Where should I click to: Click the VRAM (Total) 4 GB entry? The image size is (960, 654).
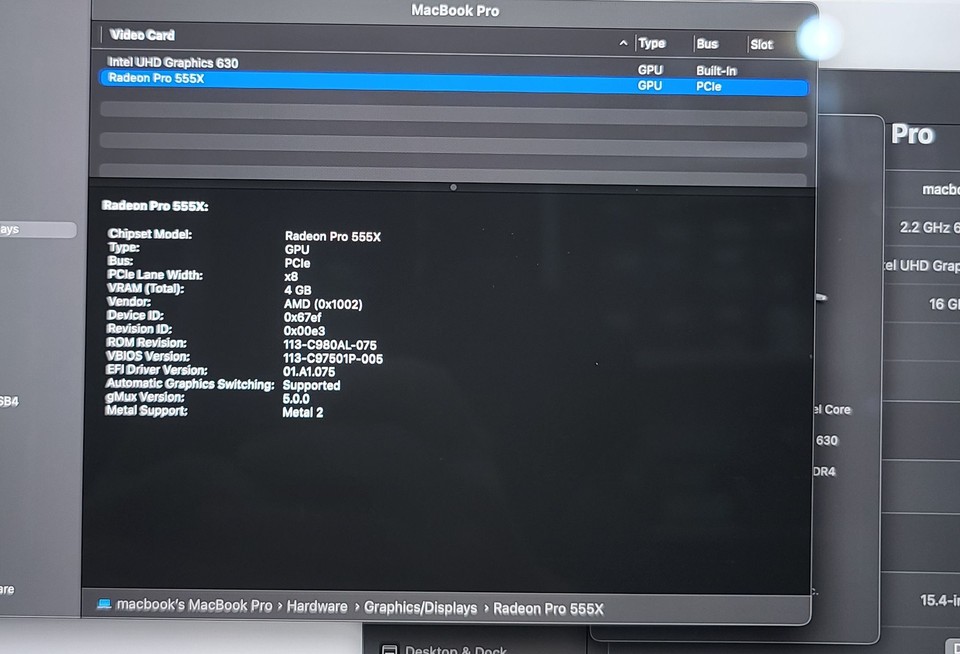296,290
